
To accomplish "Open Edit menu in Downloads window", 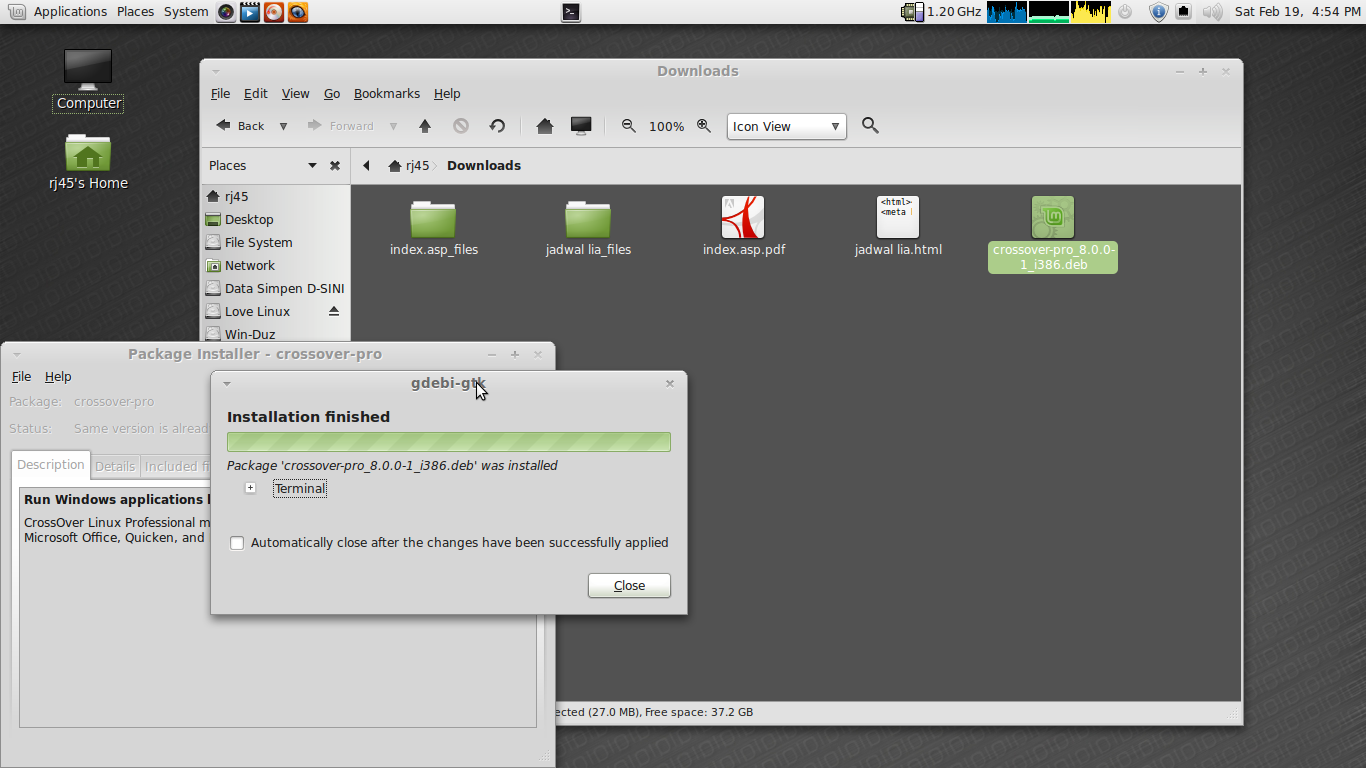I will [x=256, y=93].
